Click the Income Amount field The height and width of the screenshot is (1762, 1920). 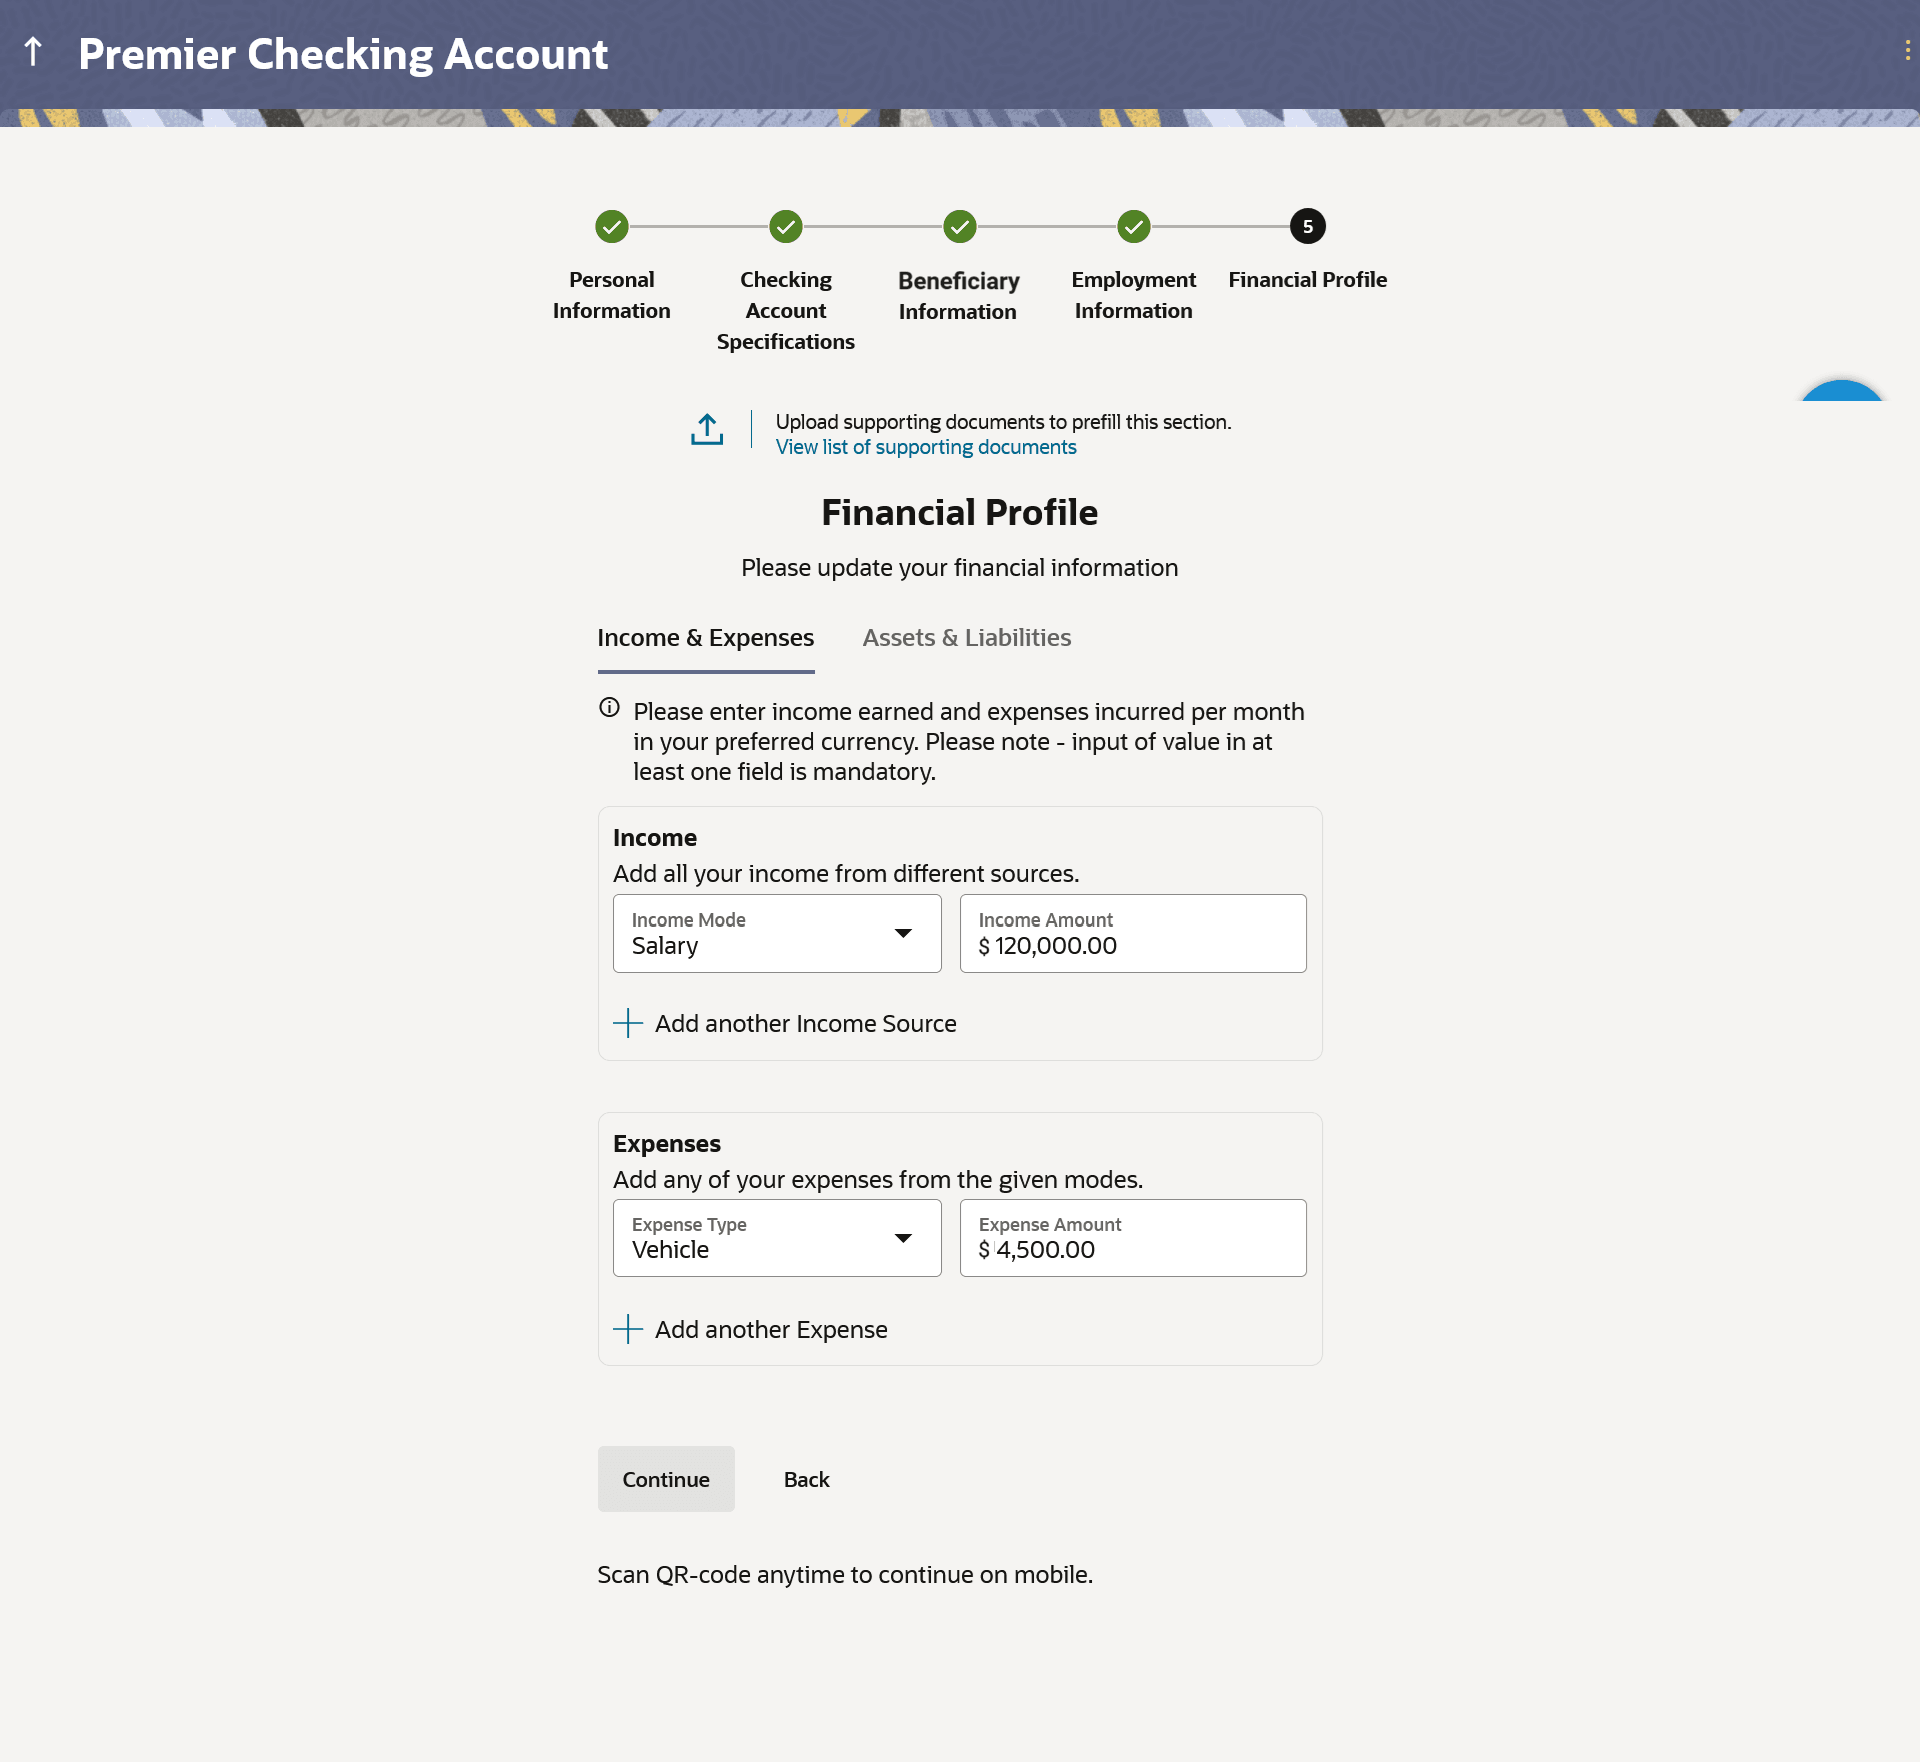(x=1133, y=934)
